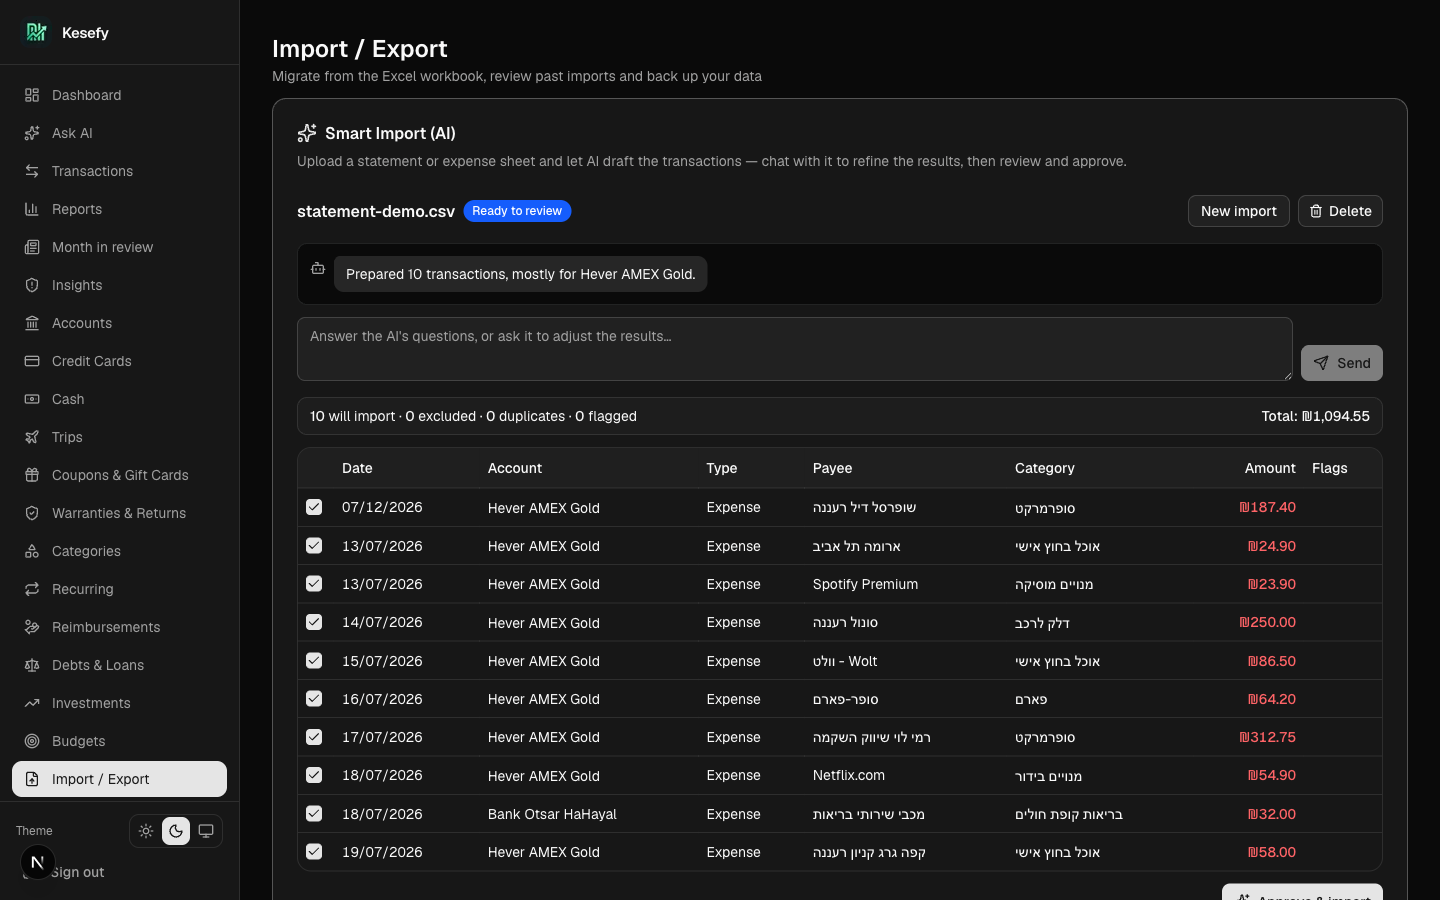Viewport: 1440px width, 900px height.
Task: Open the Reports section
Action: pyautogui.click(x=119, y=209)
